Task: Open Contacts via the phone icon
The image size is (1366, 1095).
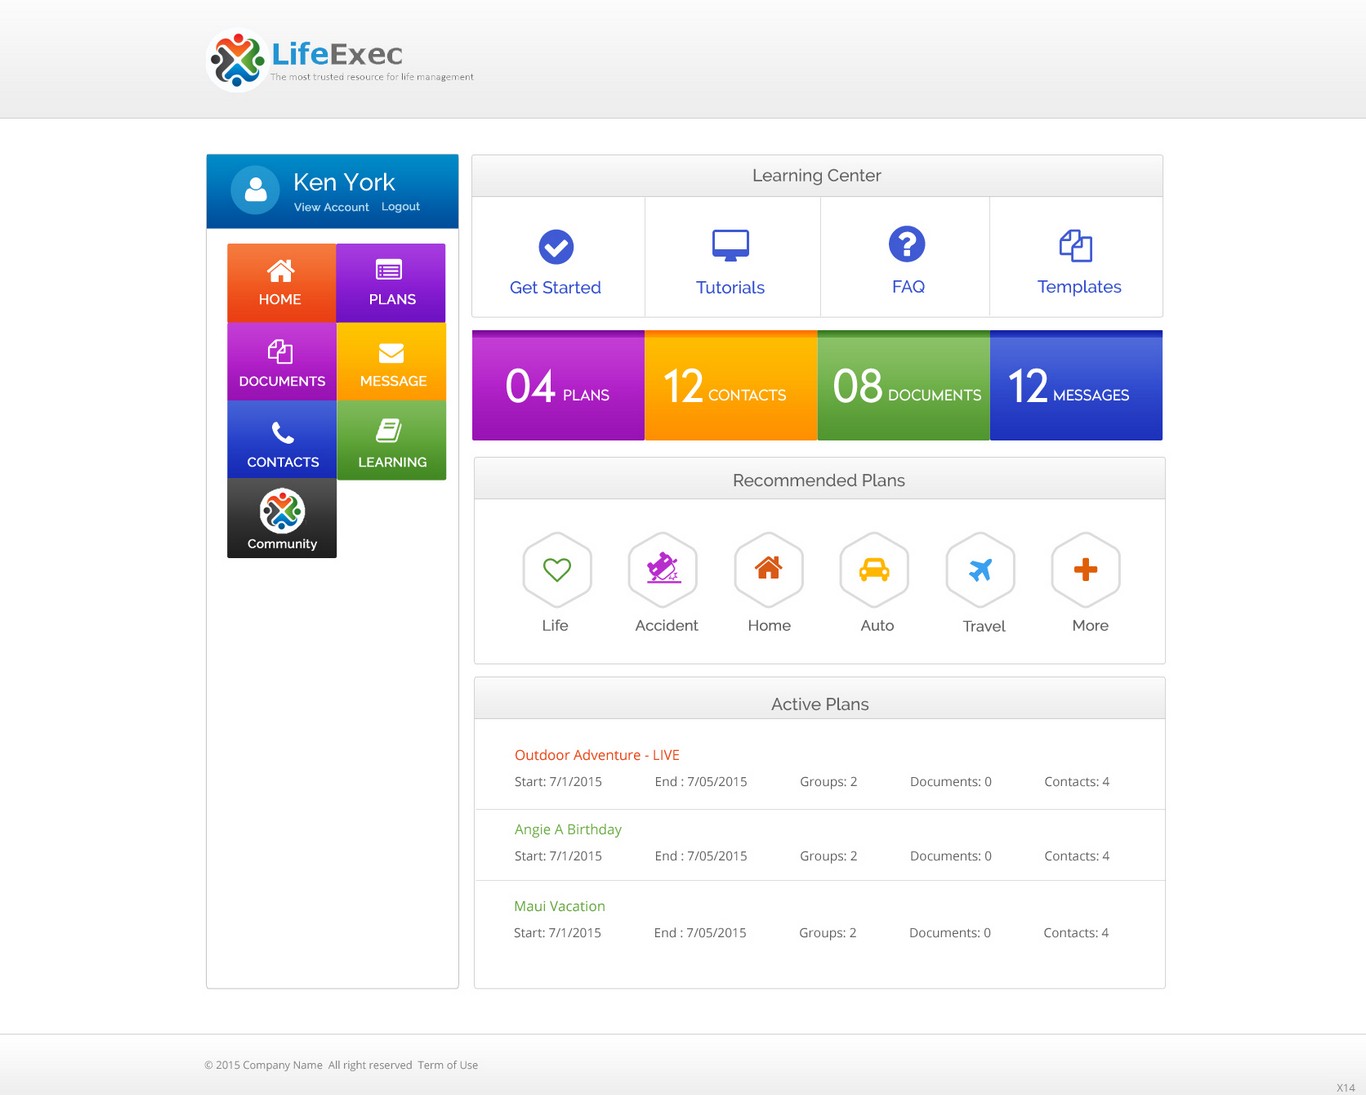Action: (x=280, y=440)
